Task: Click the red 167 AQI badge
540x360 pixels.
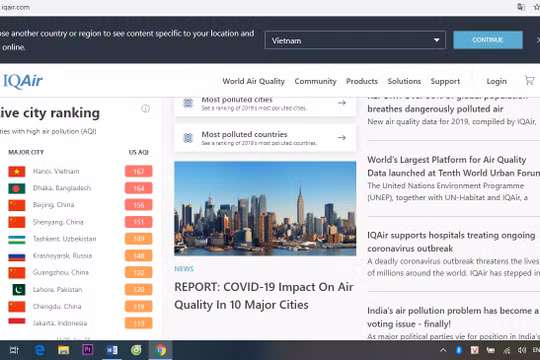Action: point(138,172)
